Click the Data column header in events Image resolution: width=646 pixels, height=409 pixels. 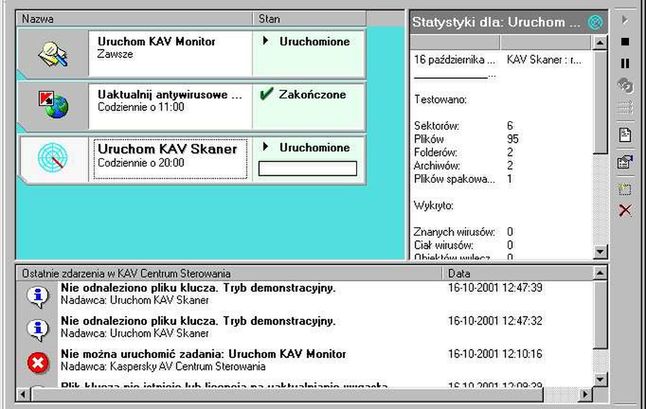tap(517, 273)
